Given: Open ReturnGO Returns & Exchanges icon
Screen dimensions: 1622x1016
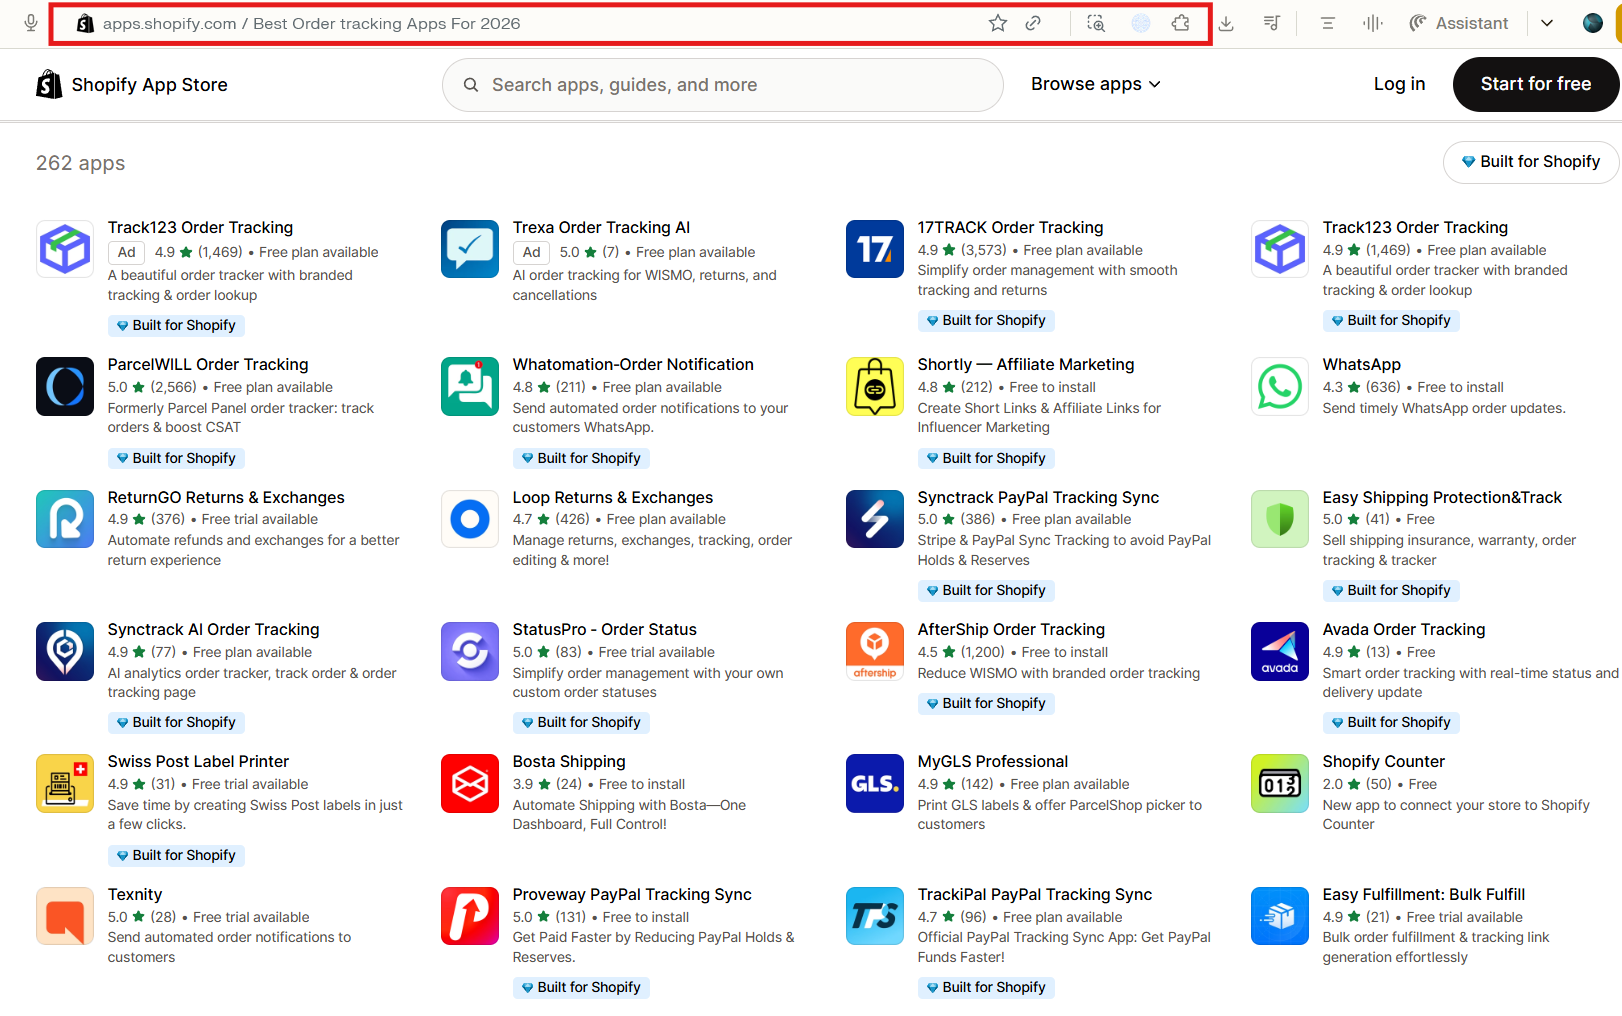Looking at the screenshot, I should [x=65, y=519].
